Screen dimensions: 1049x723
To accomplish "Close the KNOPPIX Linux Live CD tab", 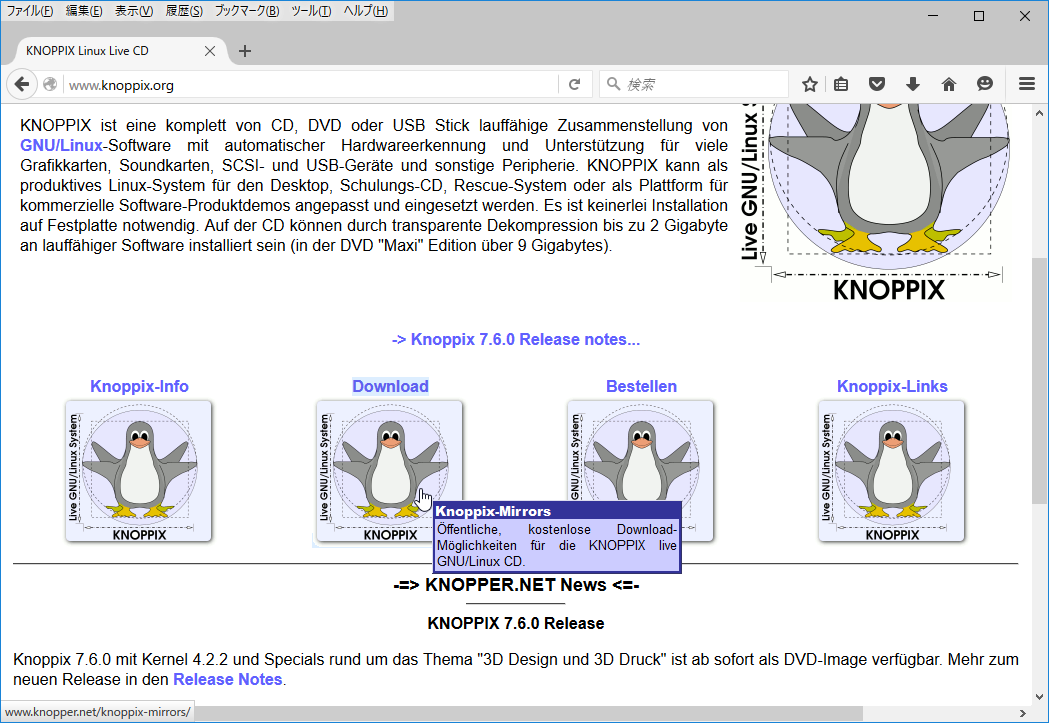I will pos(209,51).
